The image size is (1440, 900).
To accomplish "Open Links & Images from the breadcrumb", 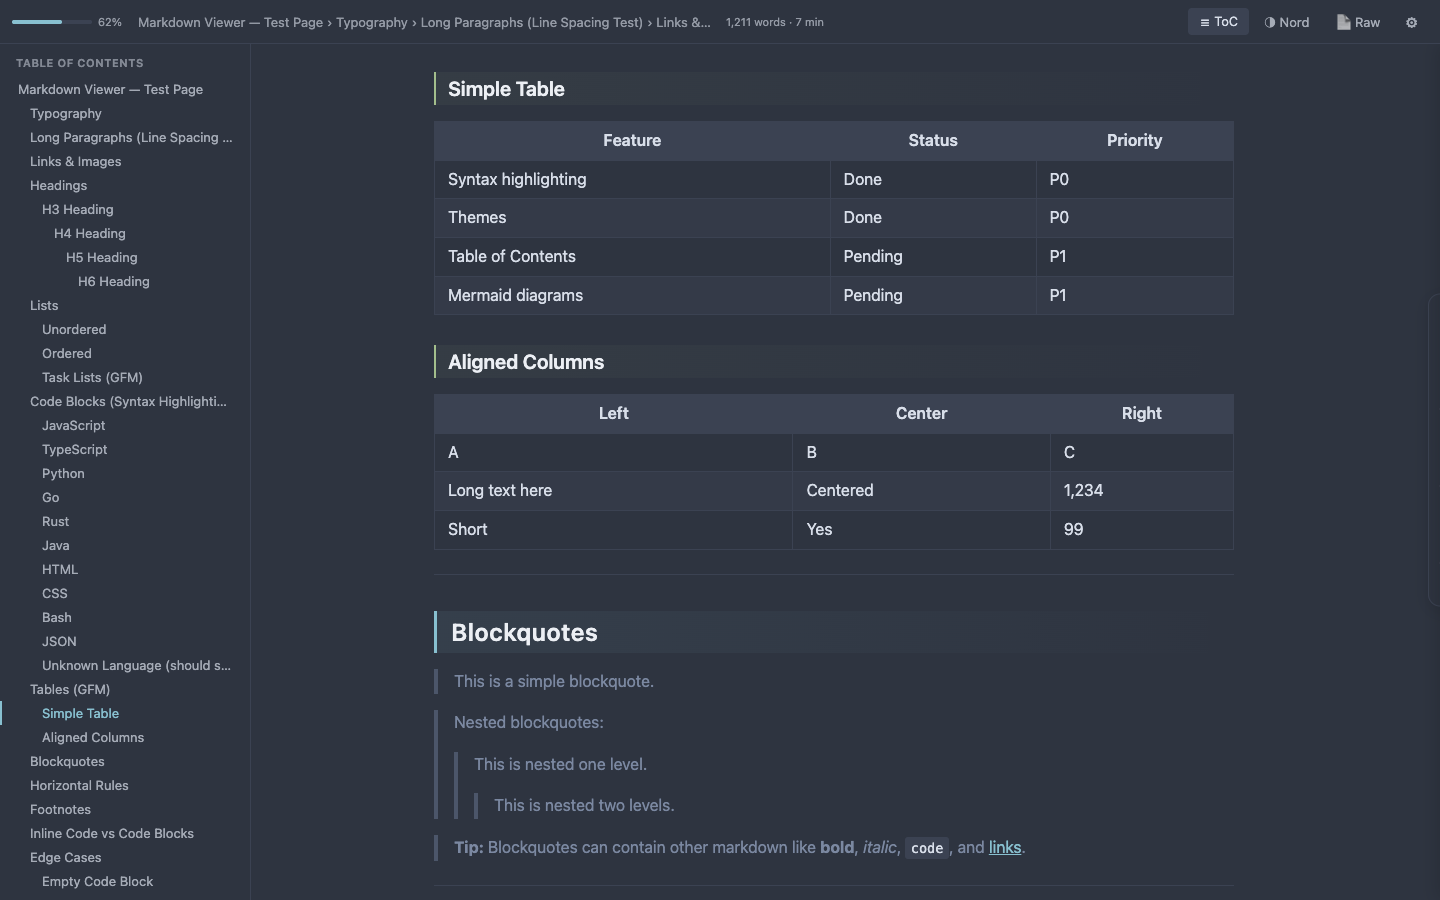I will tap(684, 21).
